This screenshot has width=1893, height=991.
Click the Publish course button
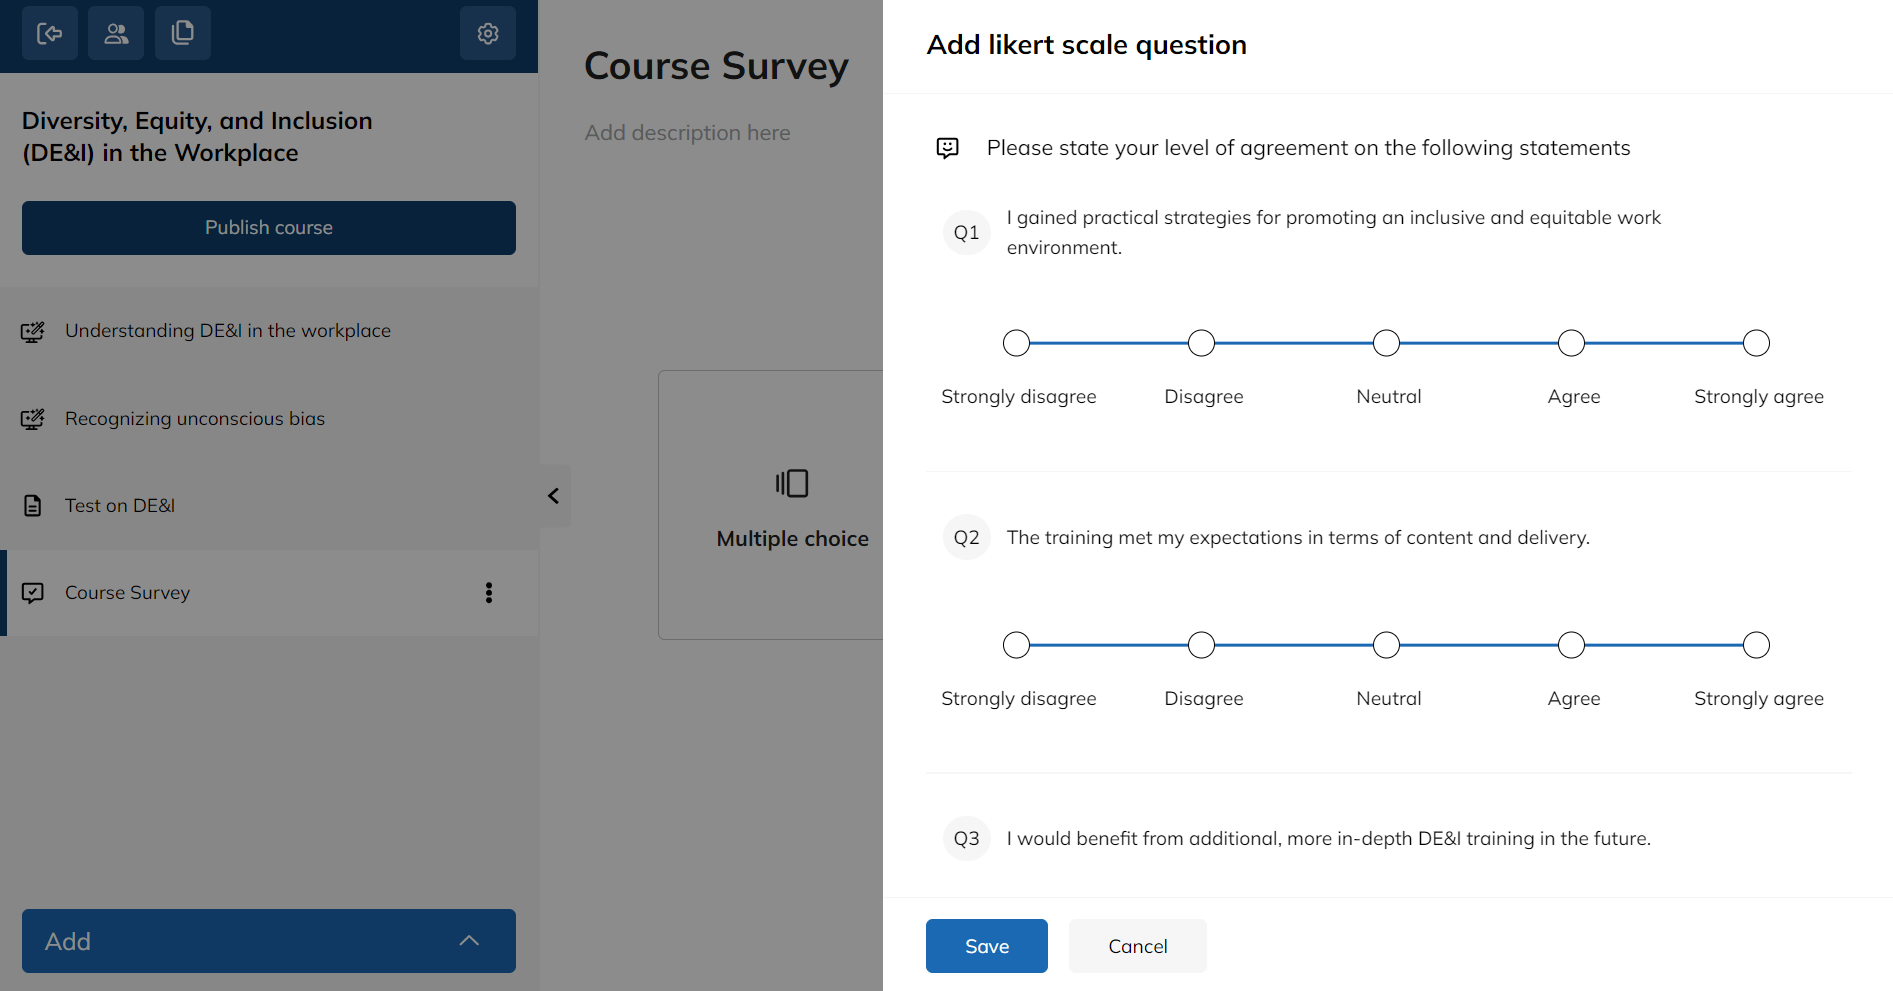coord(268,228)
